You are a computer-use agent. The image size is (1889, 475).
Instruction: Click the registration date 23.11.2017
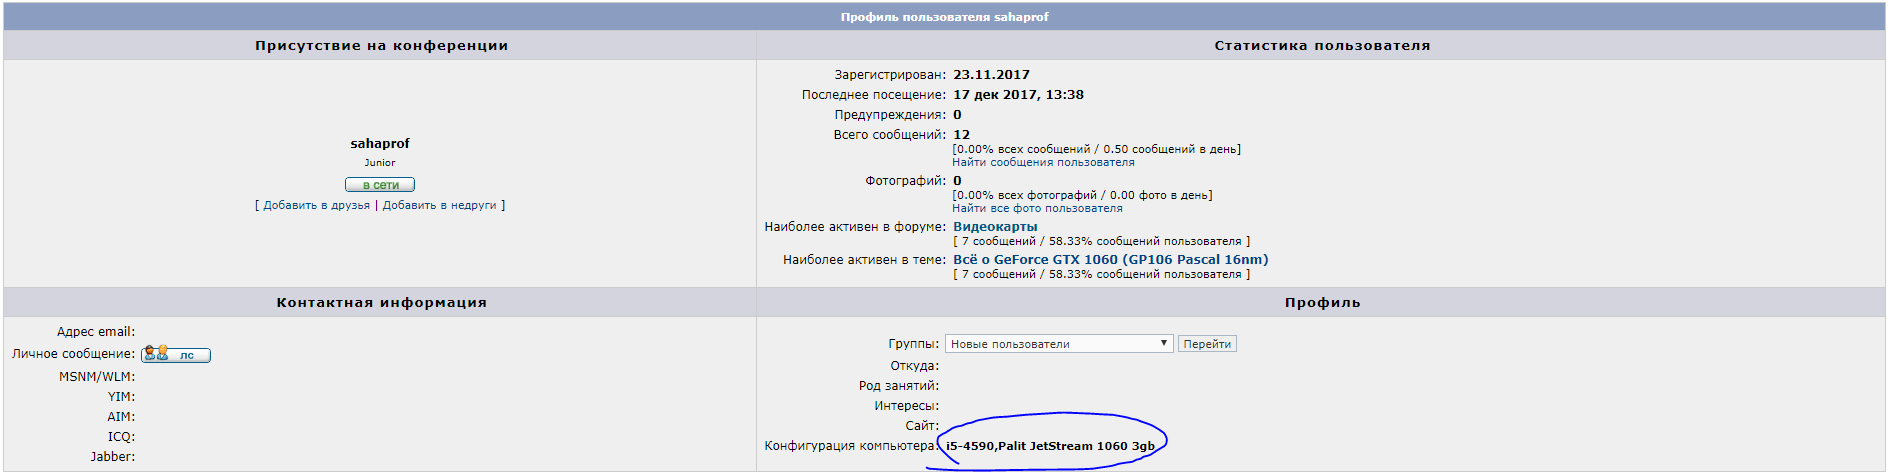(991, 75)
